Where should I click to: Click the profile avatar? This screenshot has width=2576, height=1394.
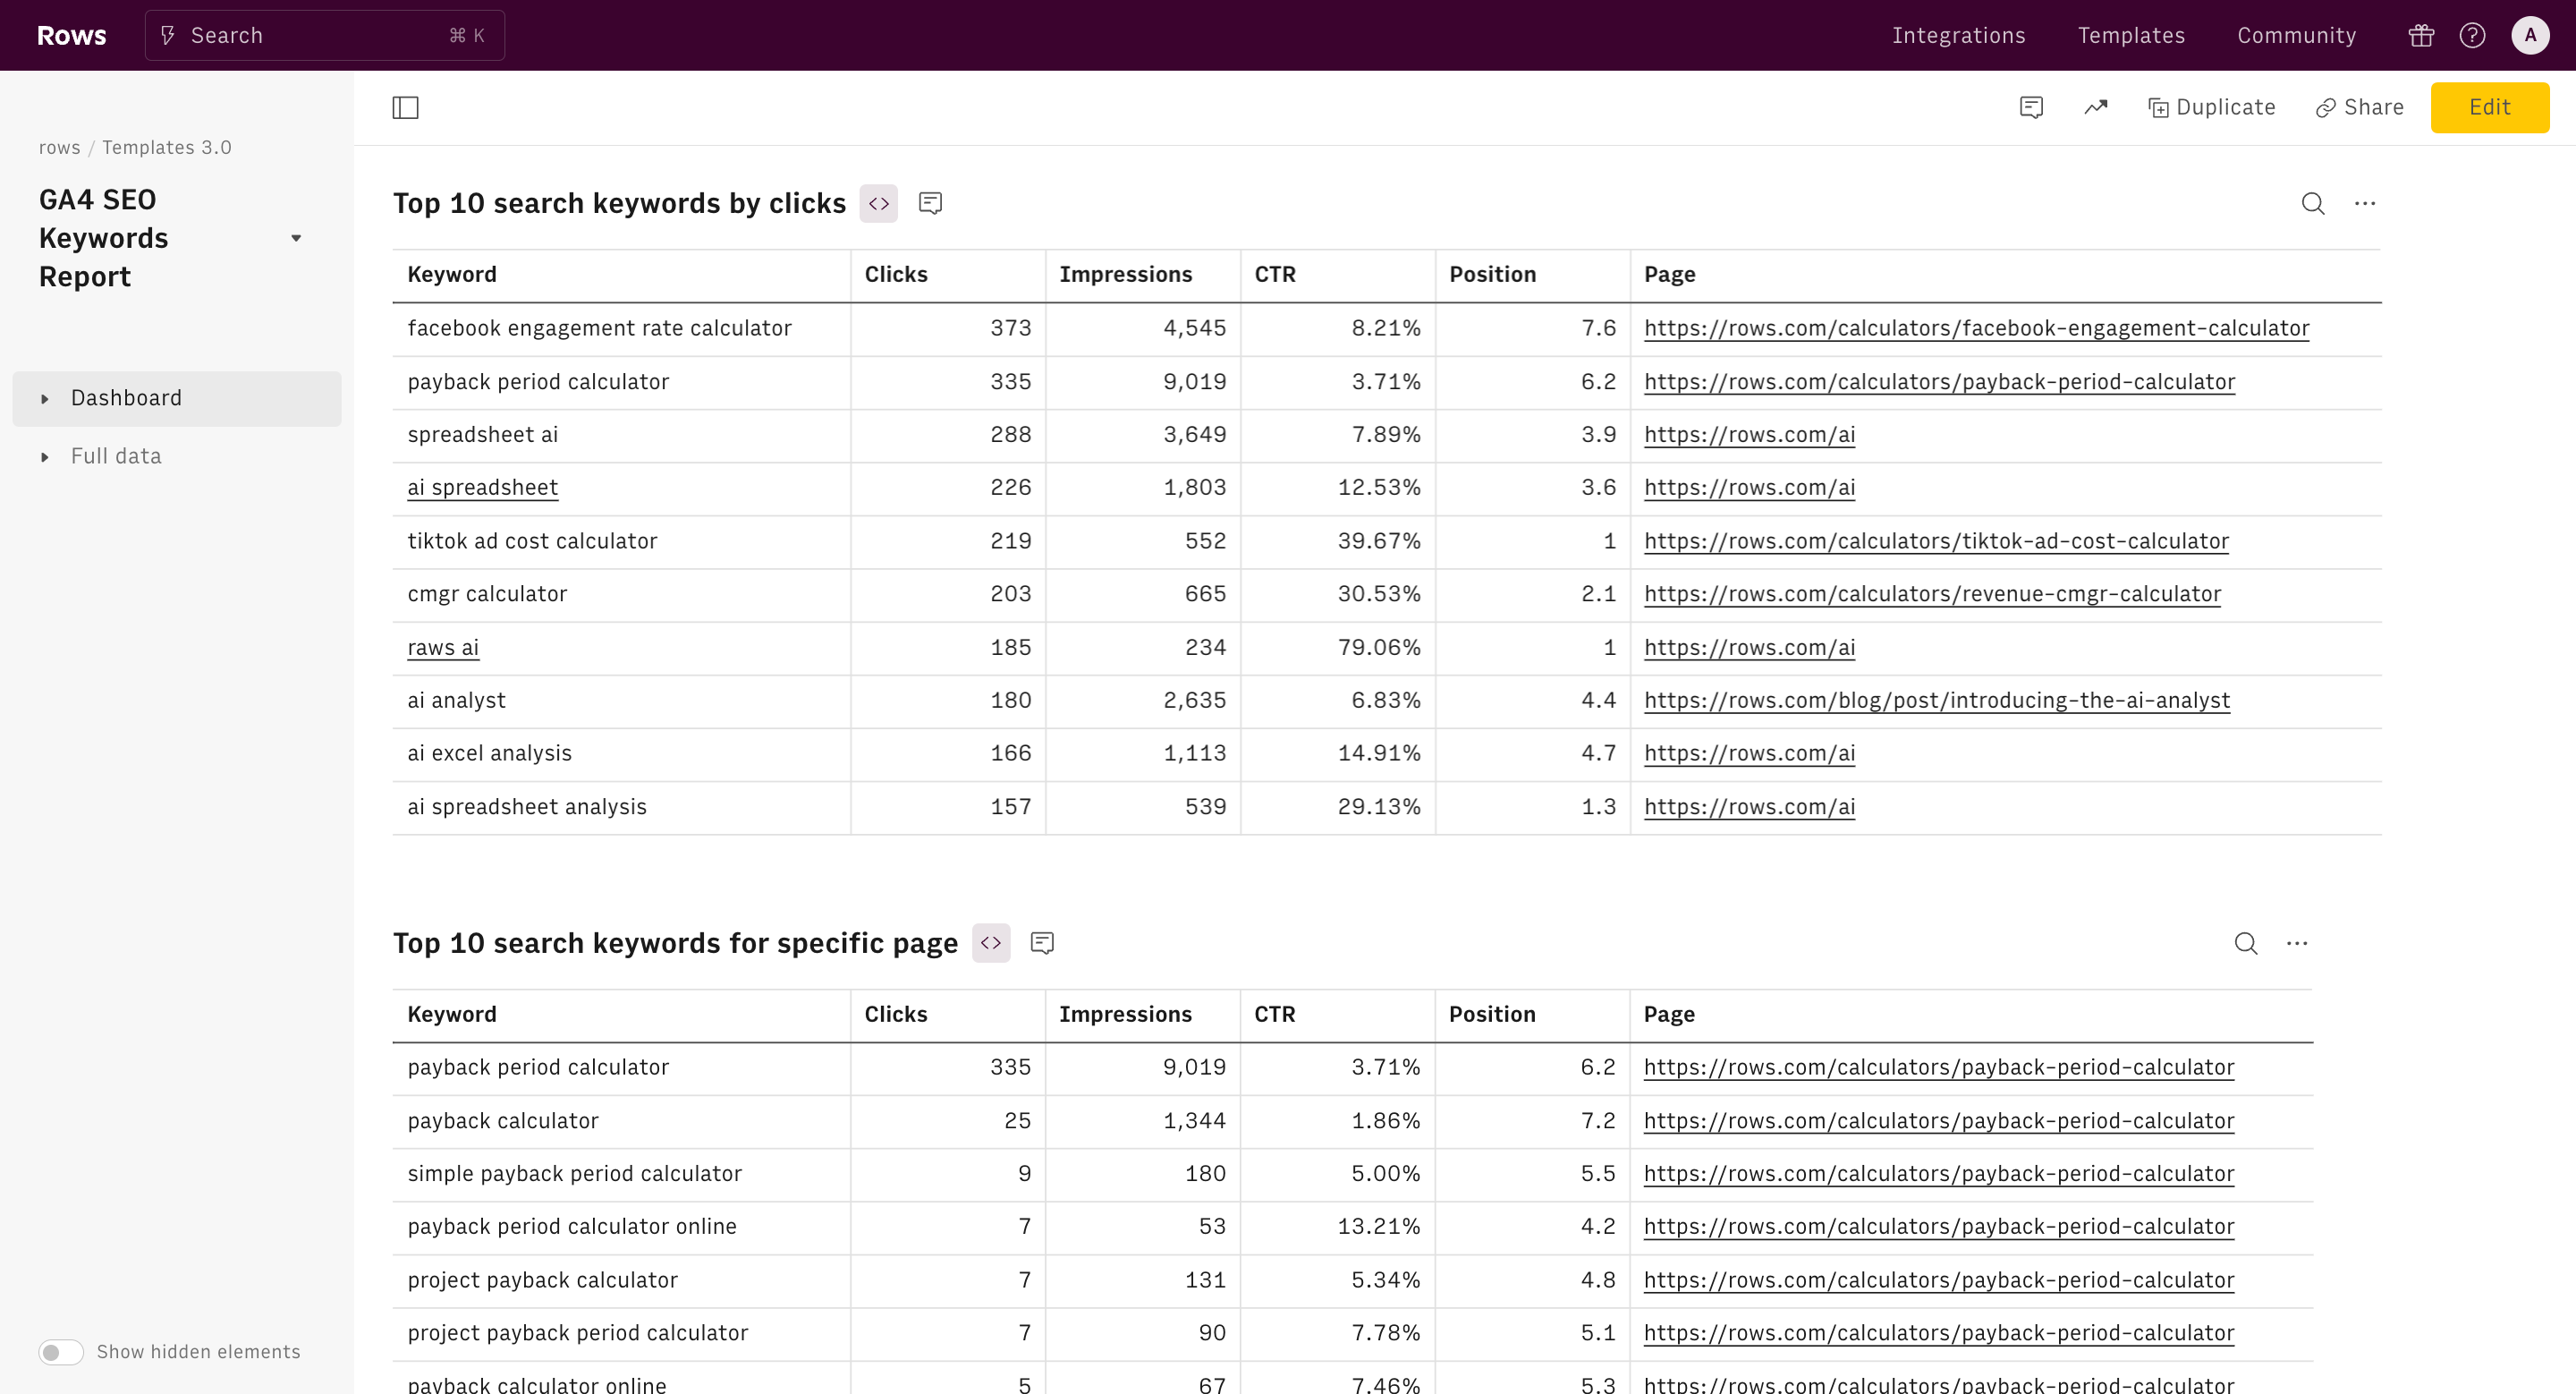(2531, 35)
